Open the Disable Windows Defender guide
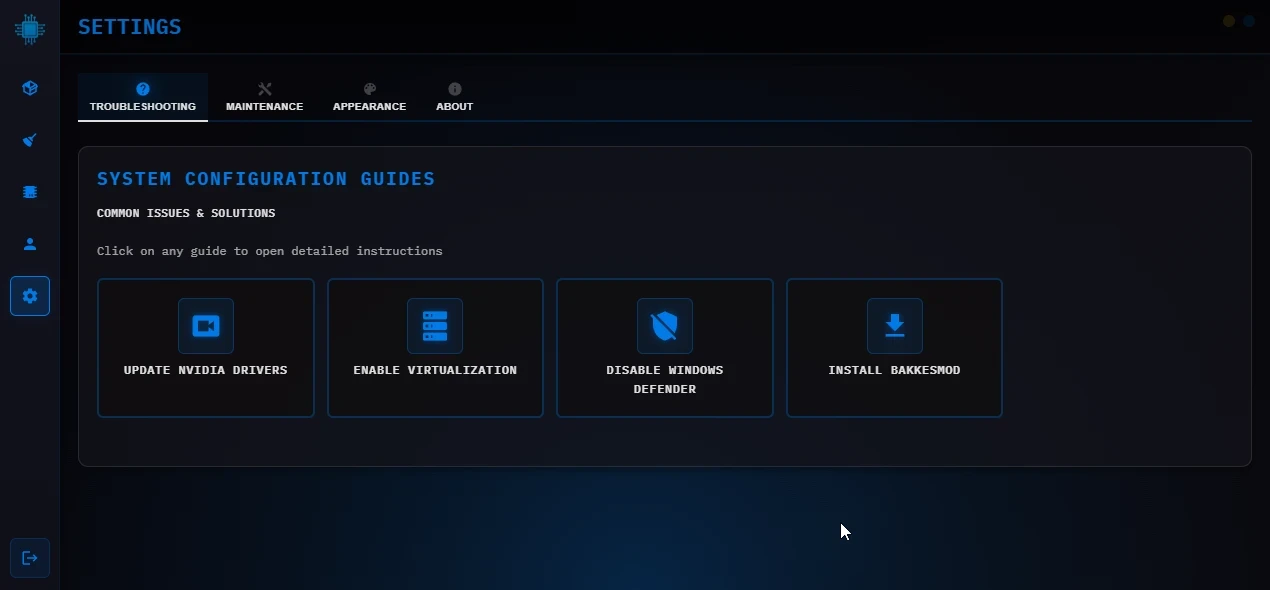This screenshot has height=590, width=1270. point(665,348)
